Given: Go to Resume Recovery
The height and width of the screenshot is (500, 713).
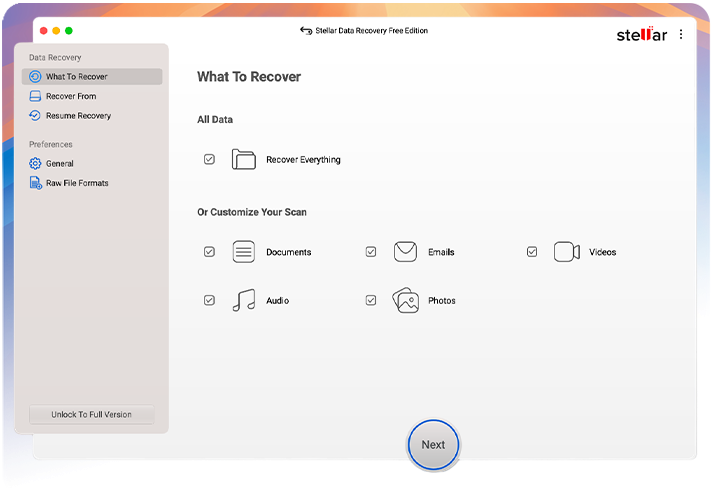Looking at the screenshot, I should [92, 115].
